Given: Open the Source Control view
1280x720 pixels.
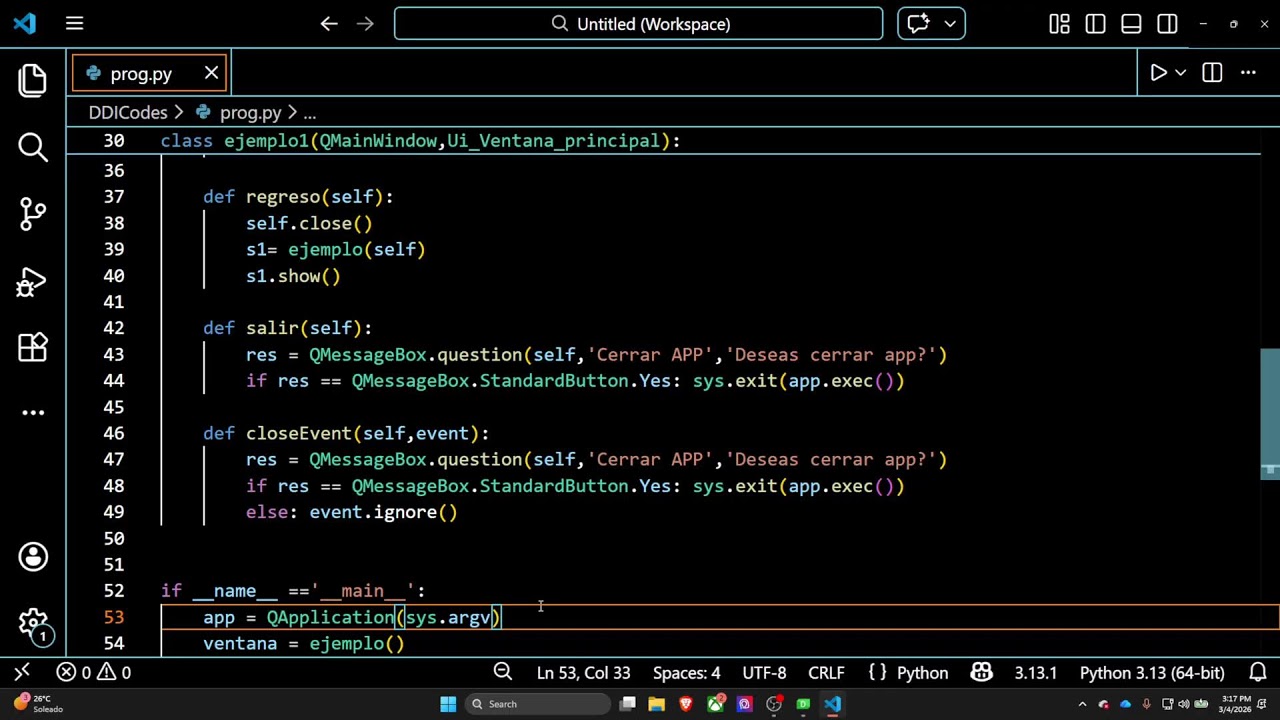Looking at the screenshot, I should coord(33,213).
